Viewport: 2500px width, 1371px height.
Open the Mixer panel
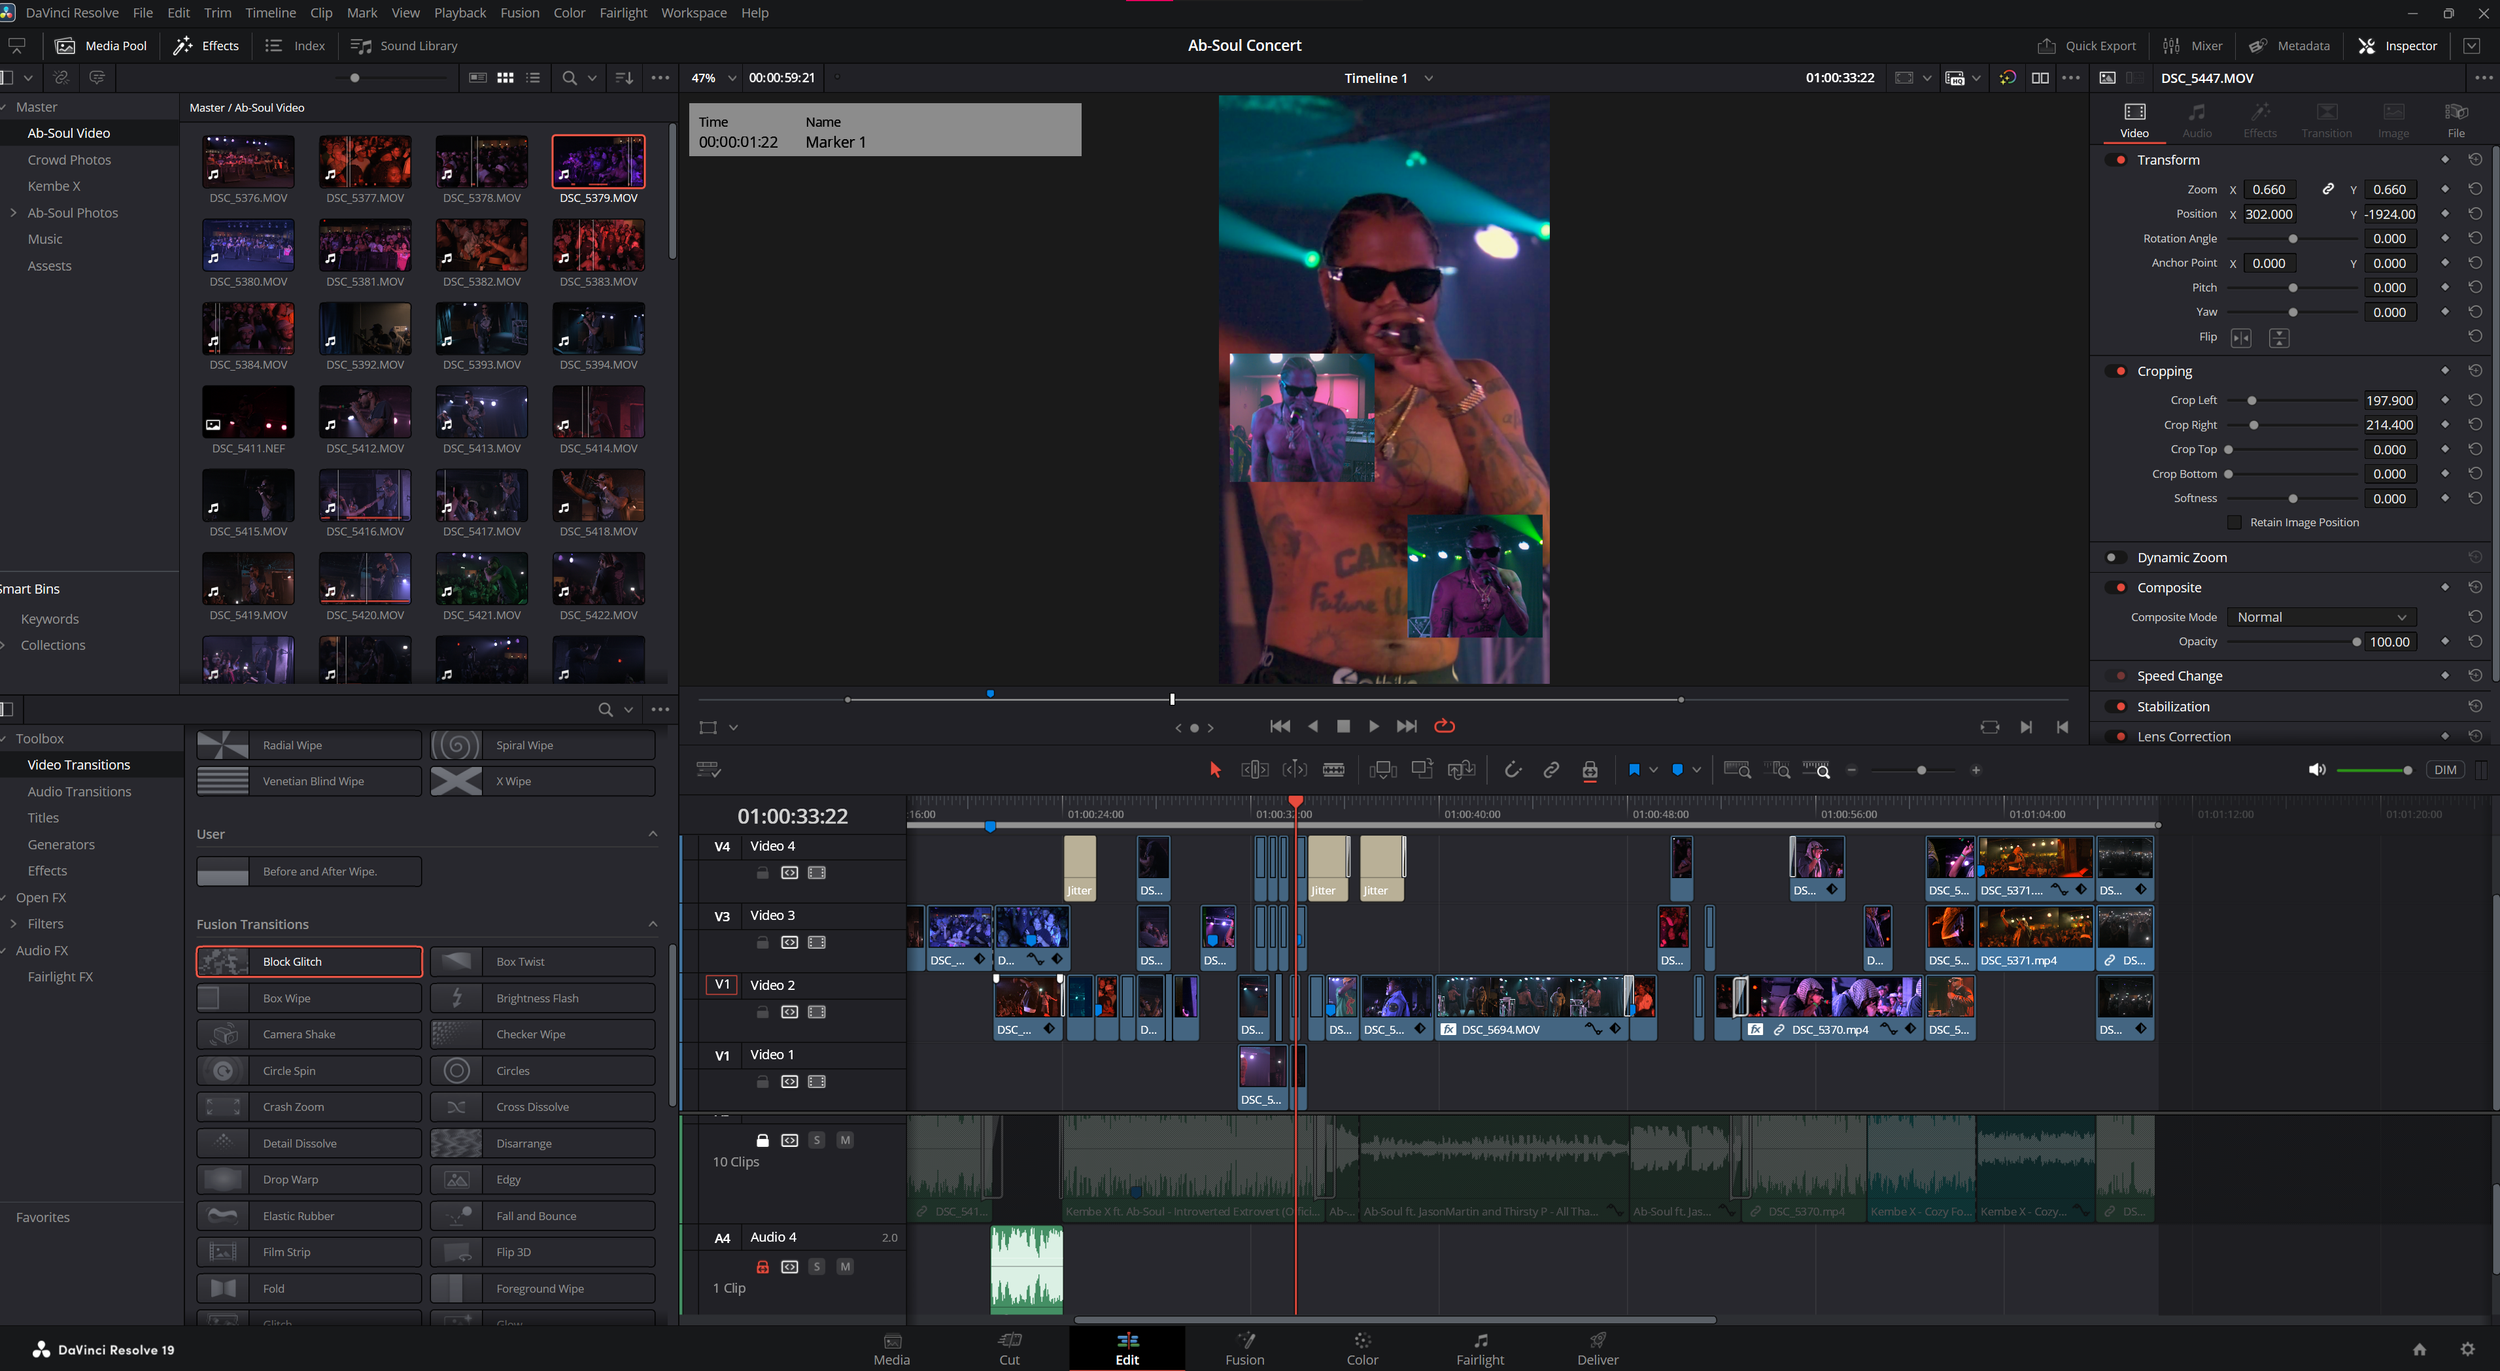point(2193,45)
